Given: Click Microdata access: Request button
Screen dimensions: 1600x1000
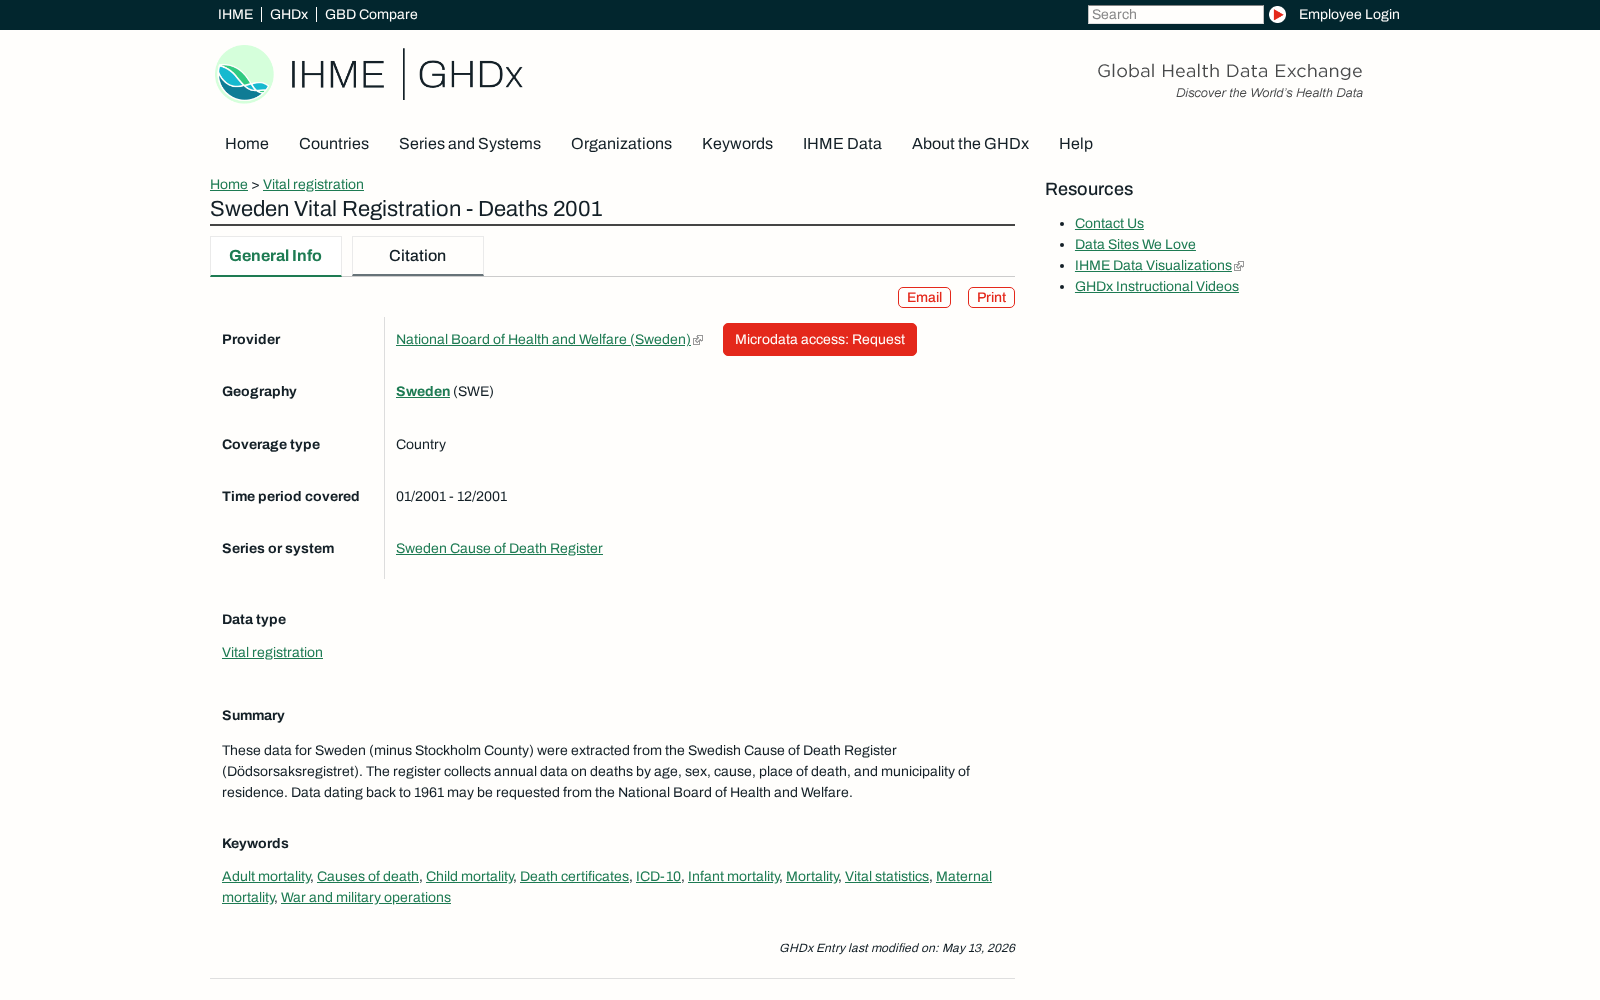Looking at the screenshot, I should click(x=820, y=340).
